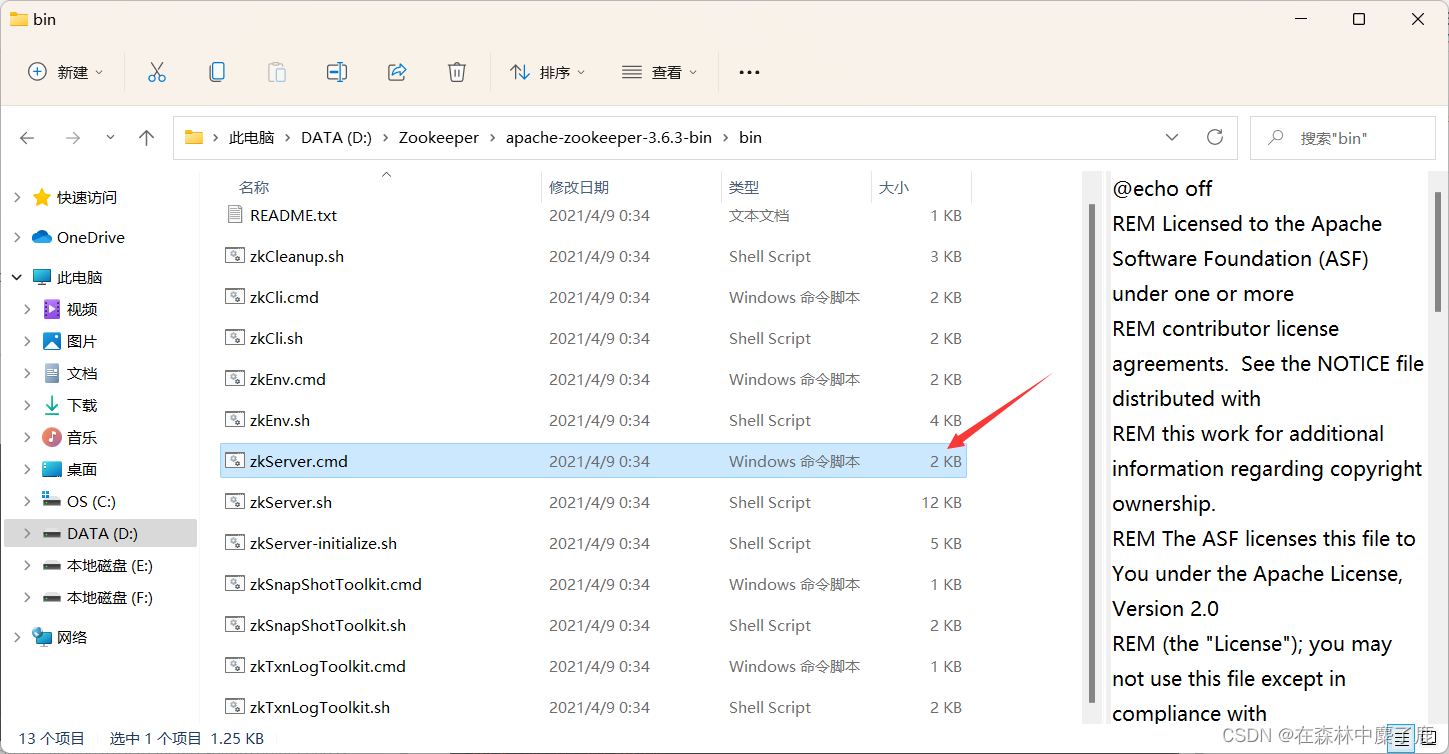1449x754 pixels.
Task: Select zkServer.cmd file
Action: coord(593,461)
